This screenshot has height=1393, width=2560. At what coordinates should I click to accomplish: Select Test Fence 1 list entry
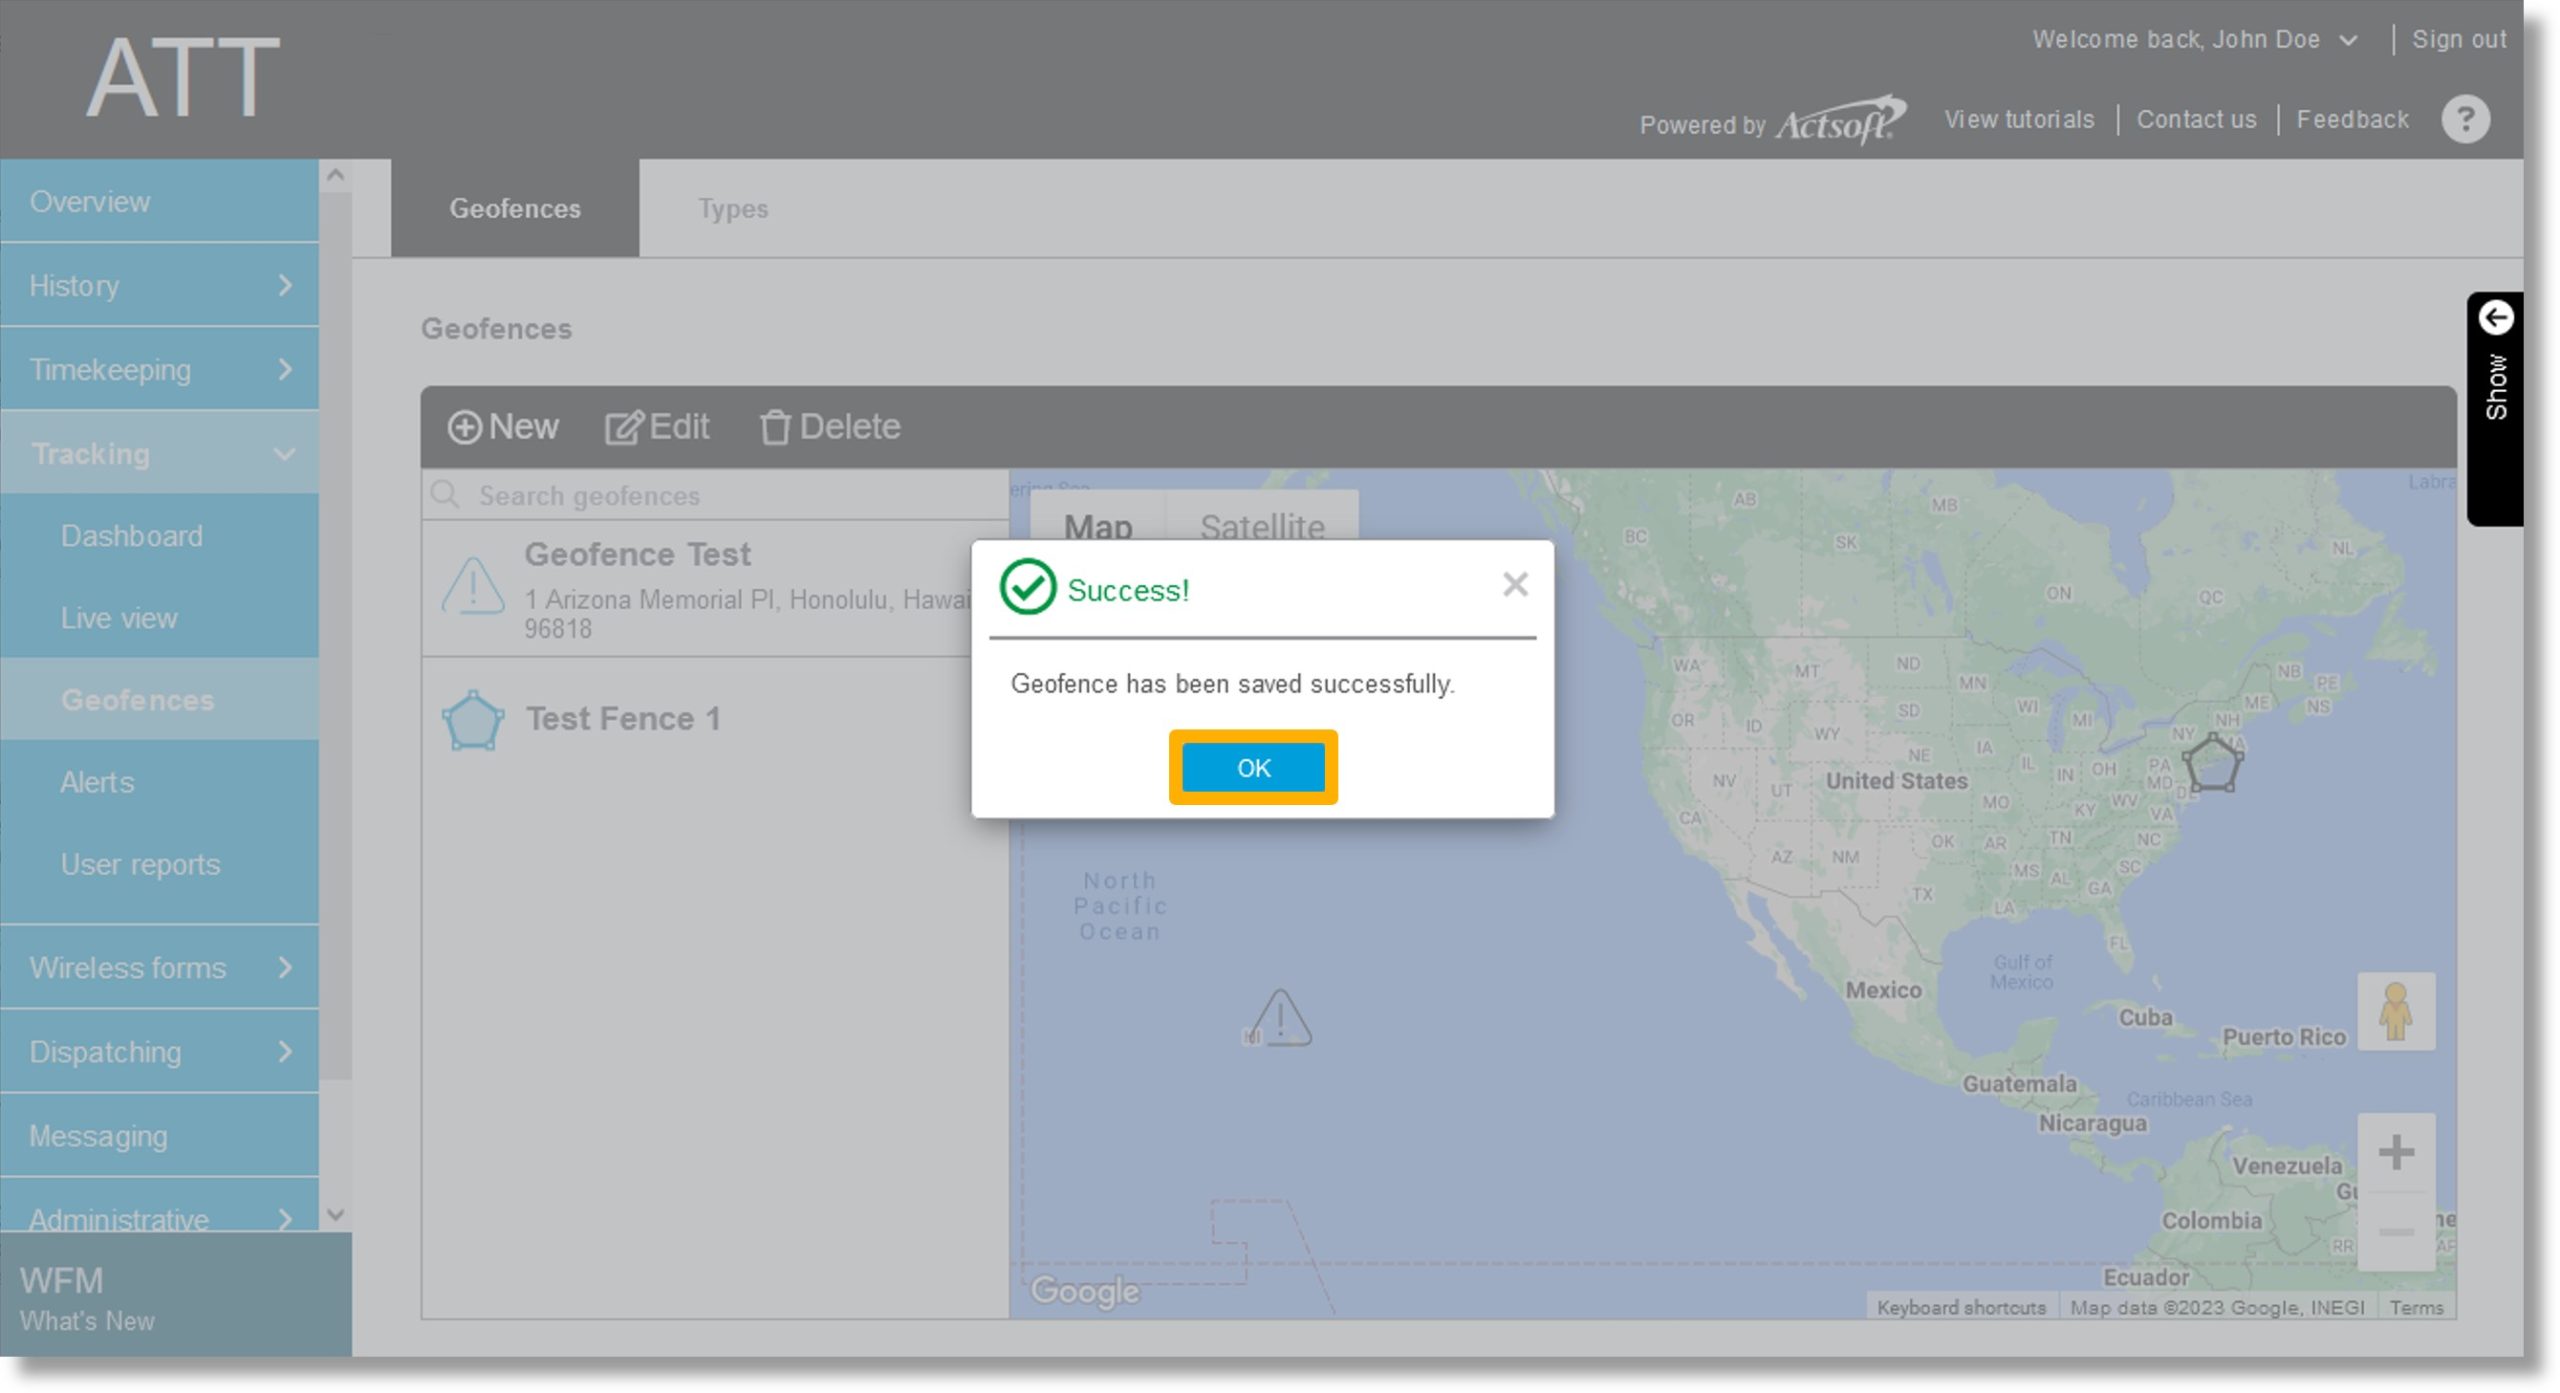coord(715,719)
